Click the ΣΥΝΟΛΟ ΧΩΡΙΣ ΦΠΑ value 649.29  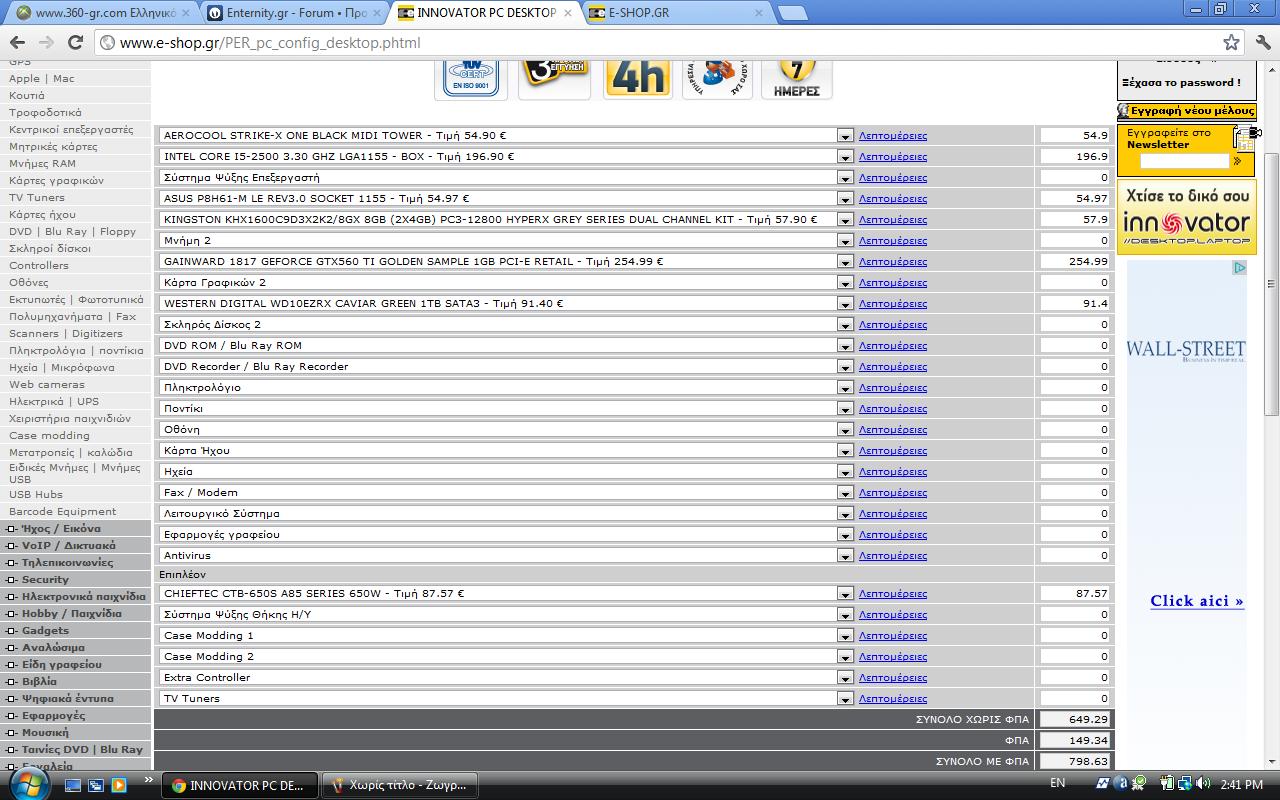(x=1075, y=719)
